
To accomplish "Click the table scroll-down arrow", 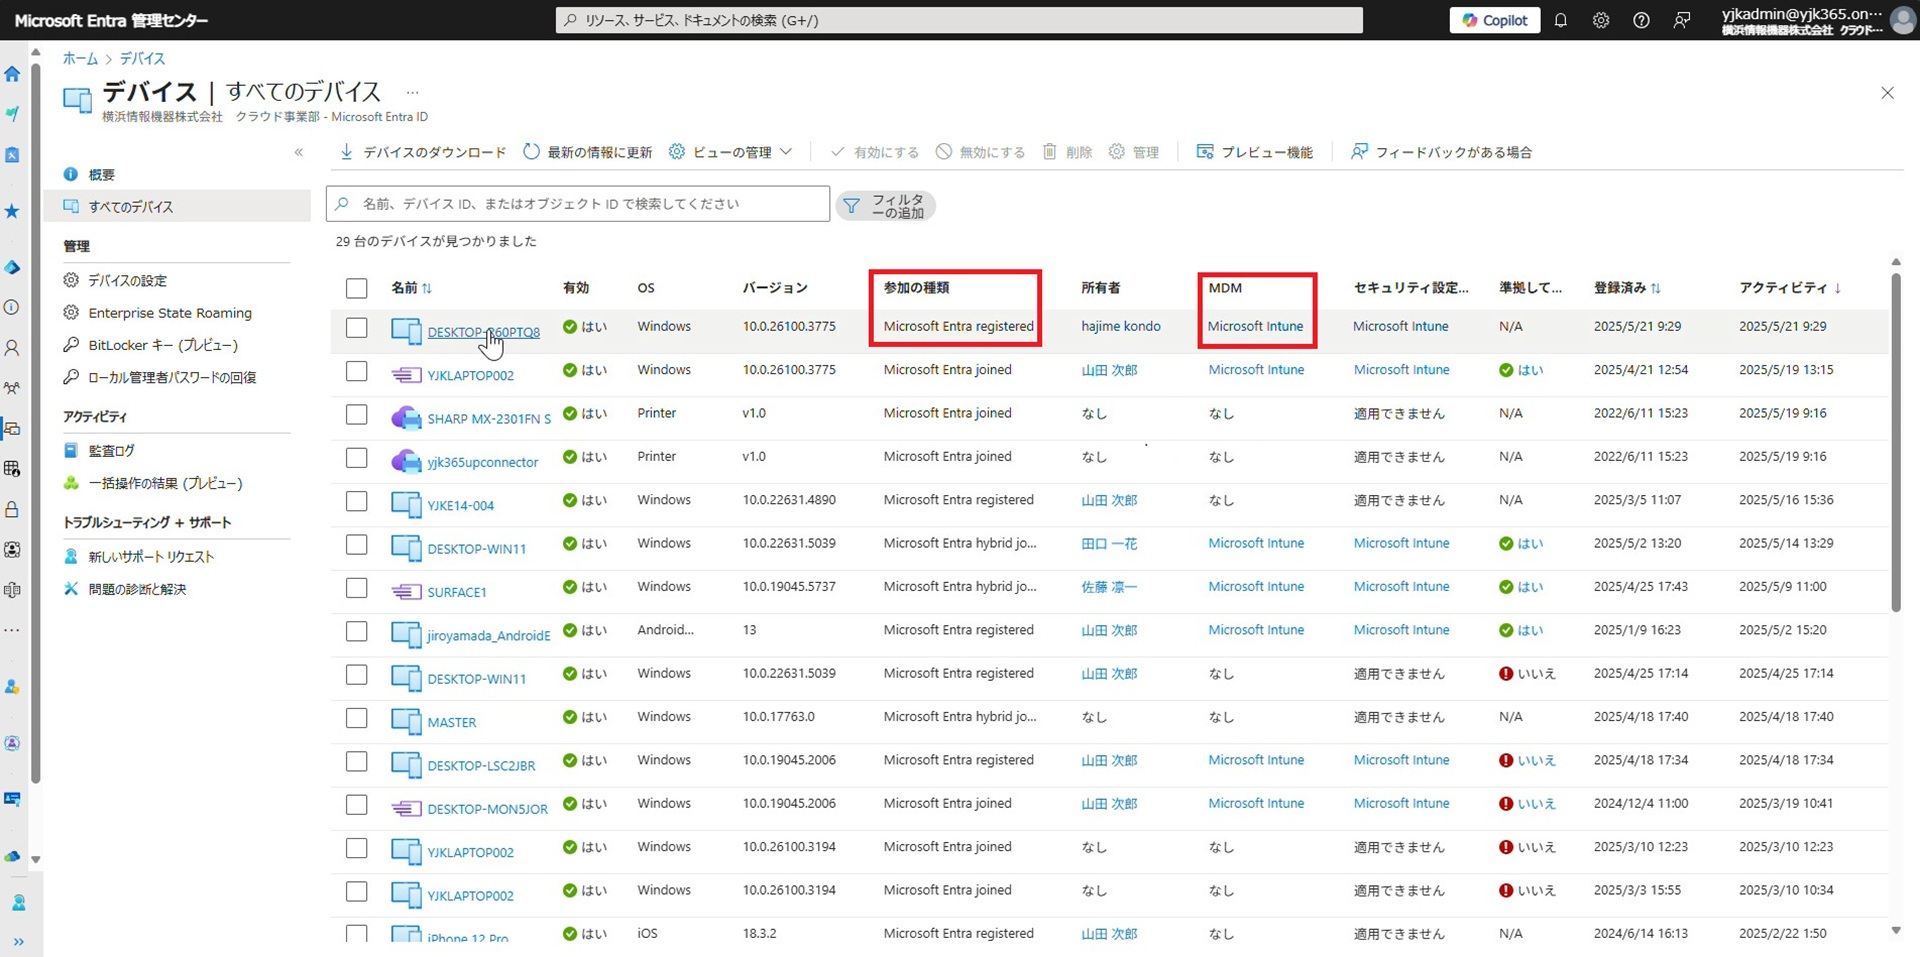I will pyautogui.click(x=1896, y=930).
